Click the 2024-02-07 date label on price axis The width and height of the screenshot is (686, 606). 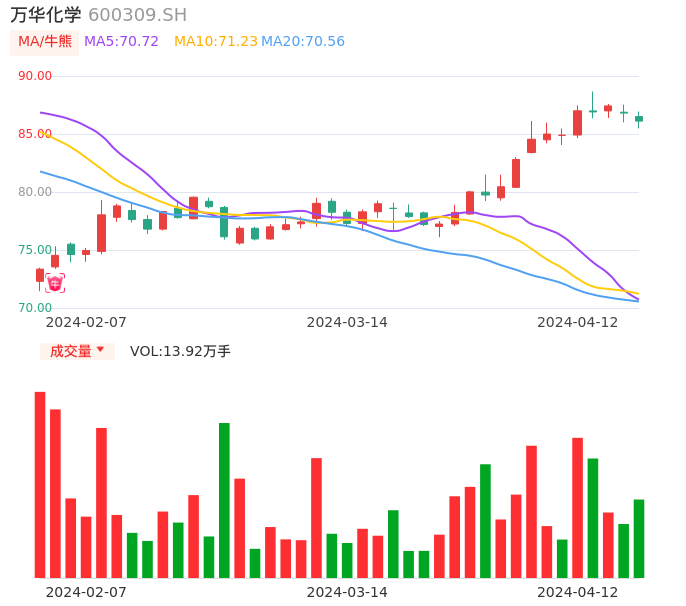[x=86, y=322]
